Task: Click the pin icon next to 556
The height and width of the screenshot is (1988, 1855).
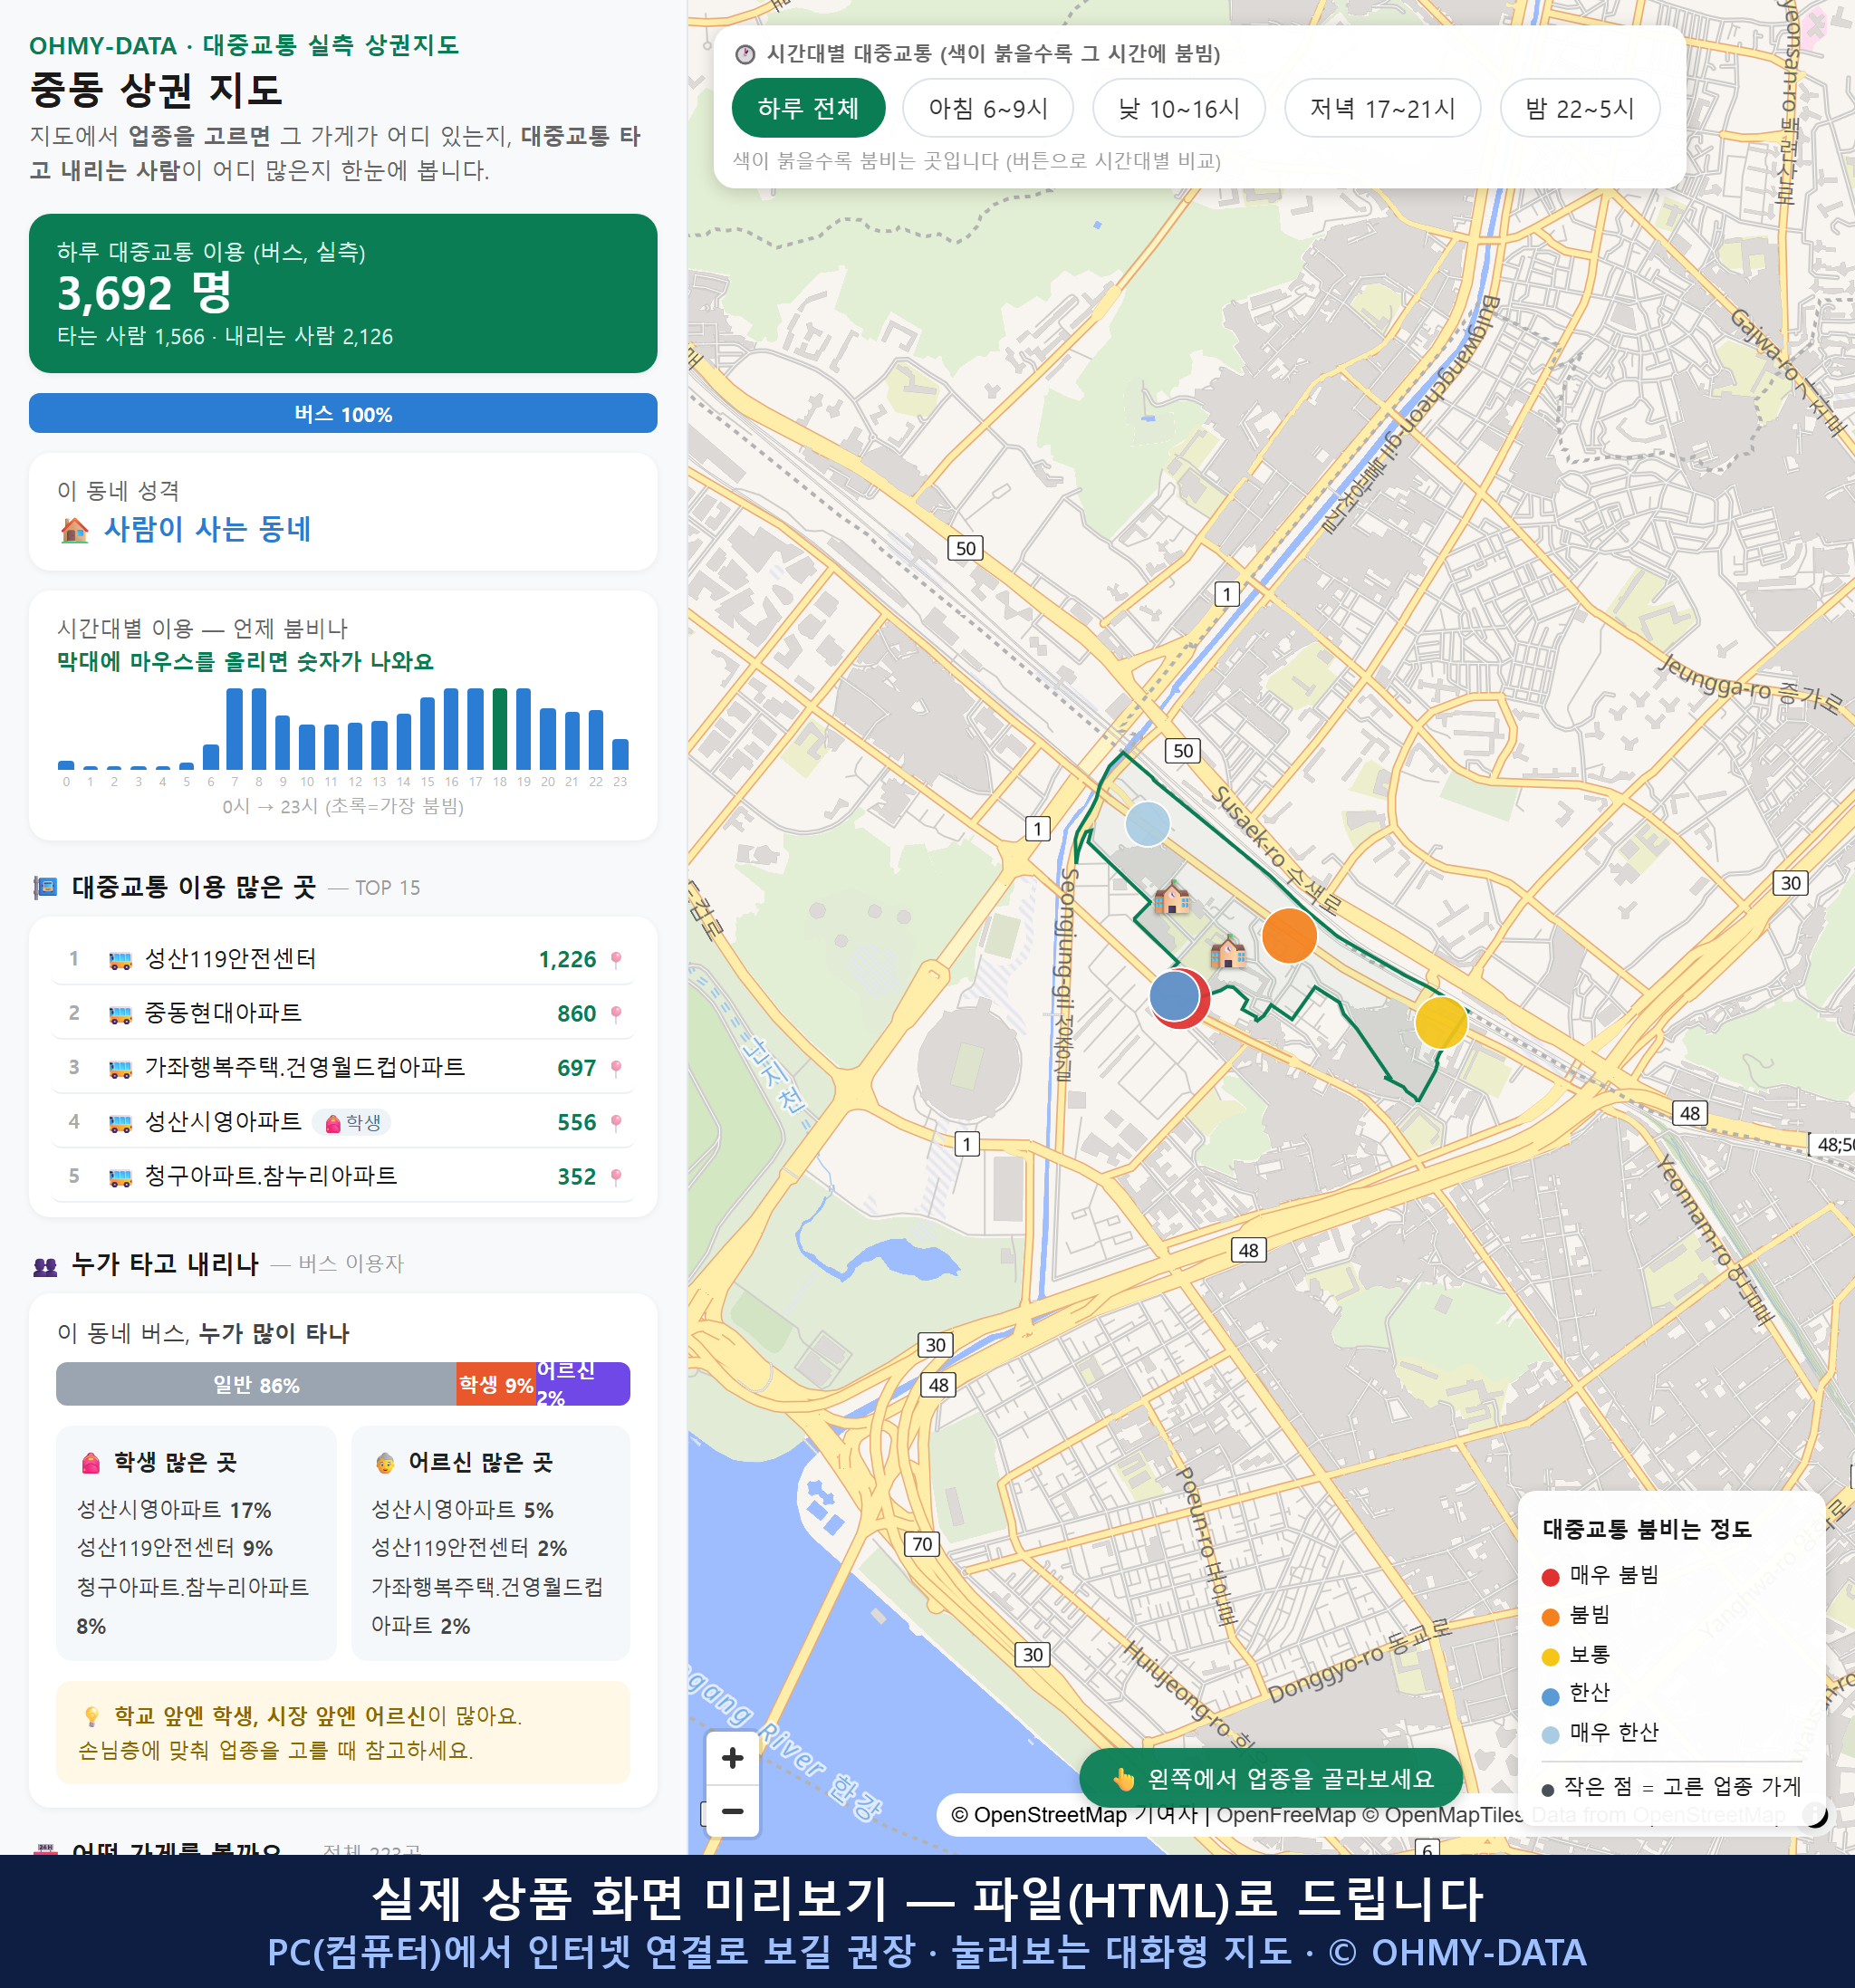Action: click(x=616, y=1123)
